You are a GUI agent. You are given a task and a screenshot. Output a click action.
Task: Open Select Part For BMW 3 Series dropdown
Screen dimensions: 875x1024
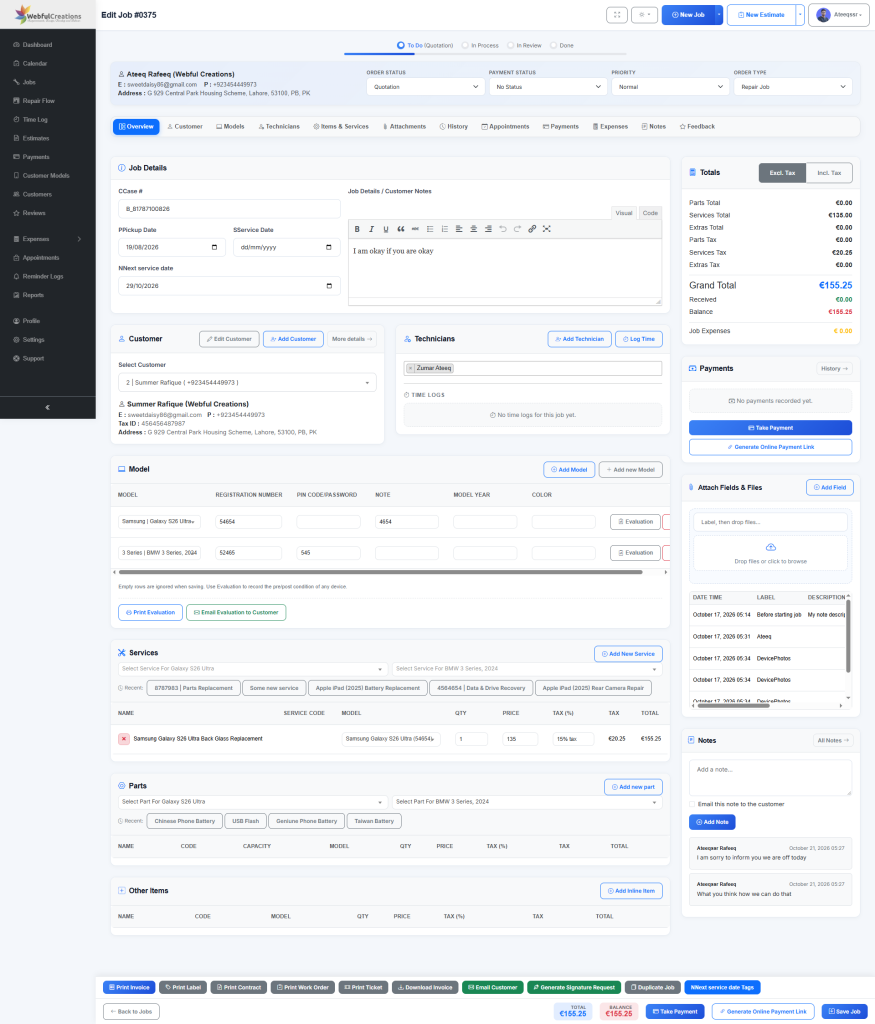(527, 802)
